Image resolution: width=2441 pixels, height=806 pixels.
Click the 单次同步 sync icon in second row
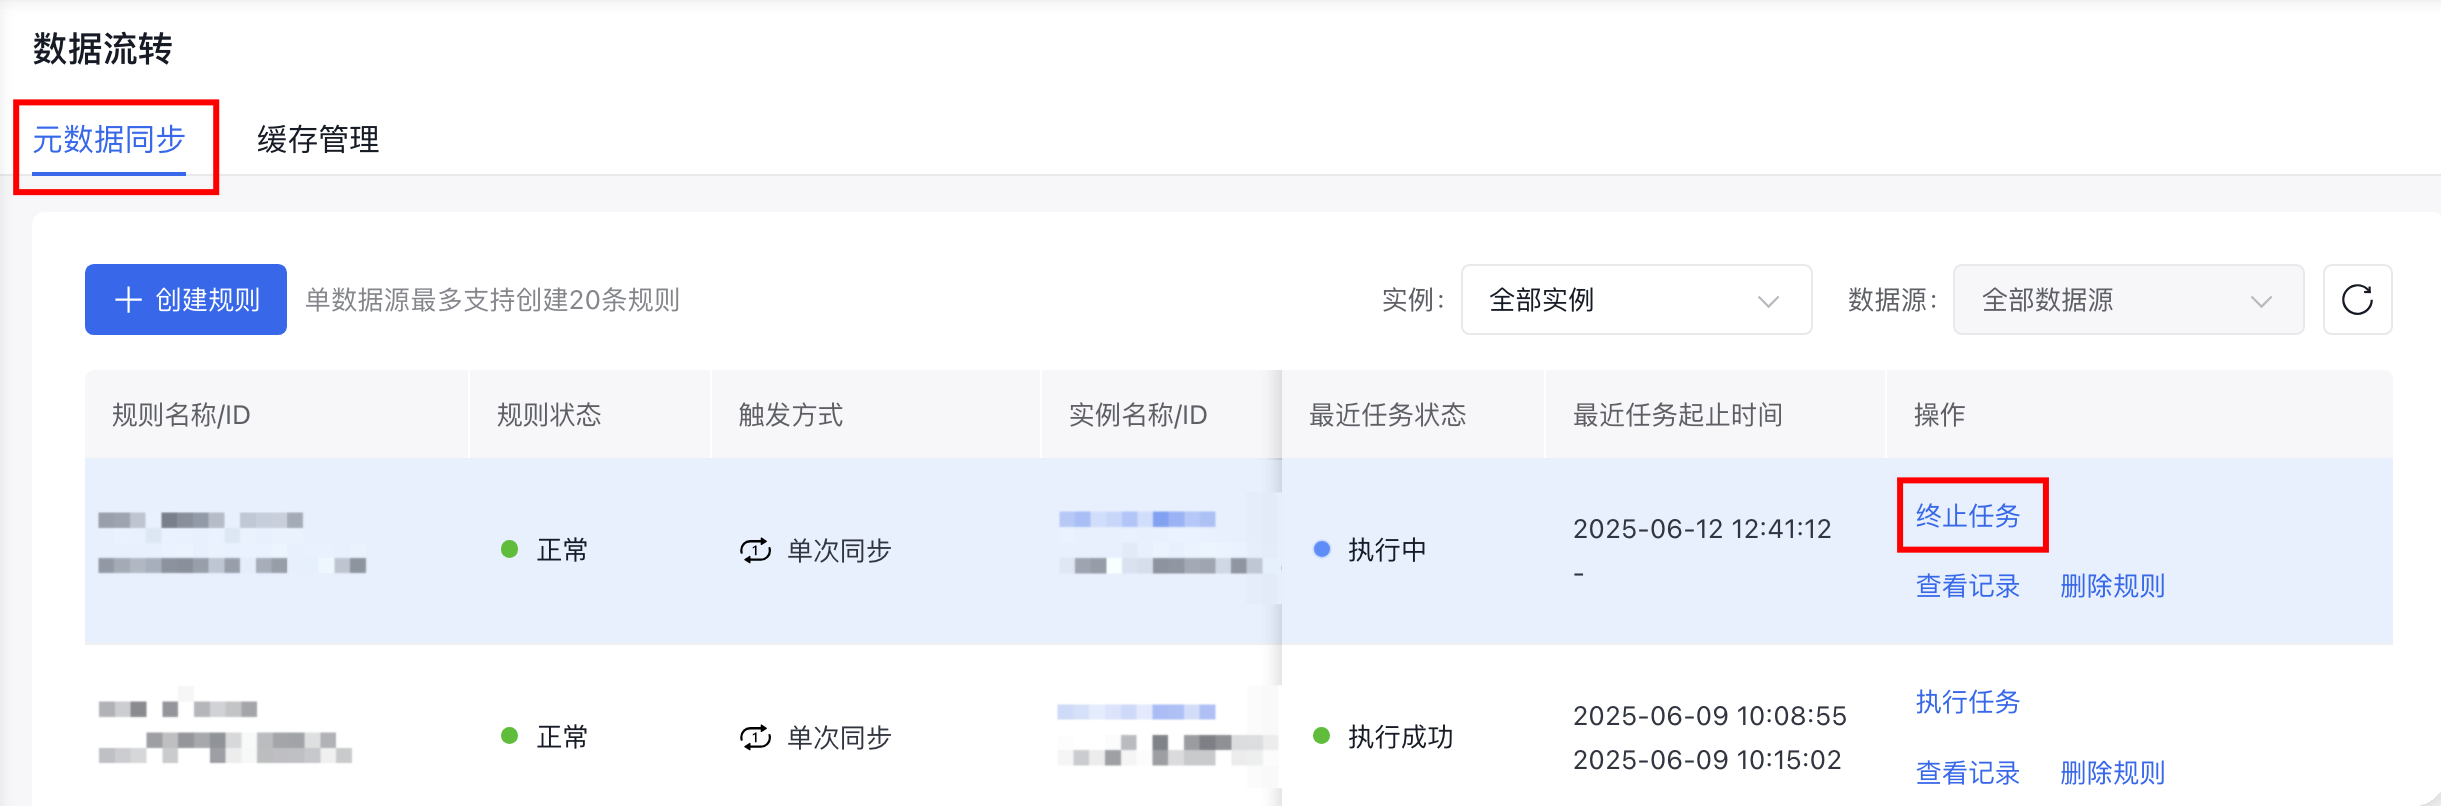(x=755, y=737)
